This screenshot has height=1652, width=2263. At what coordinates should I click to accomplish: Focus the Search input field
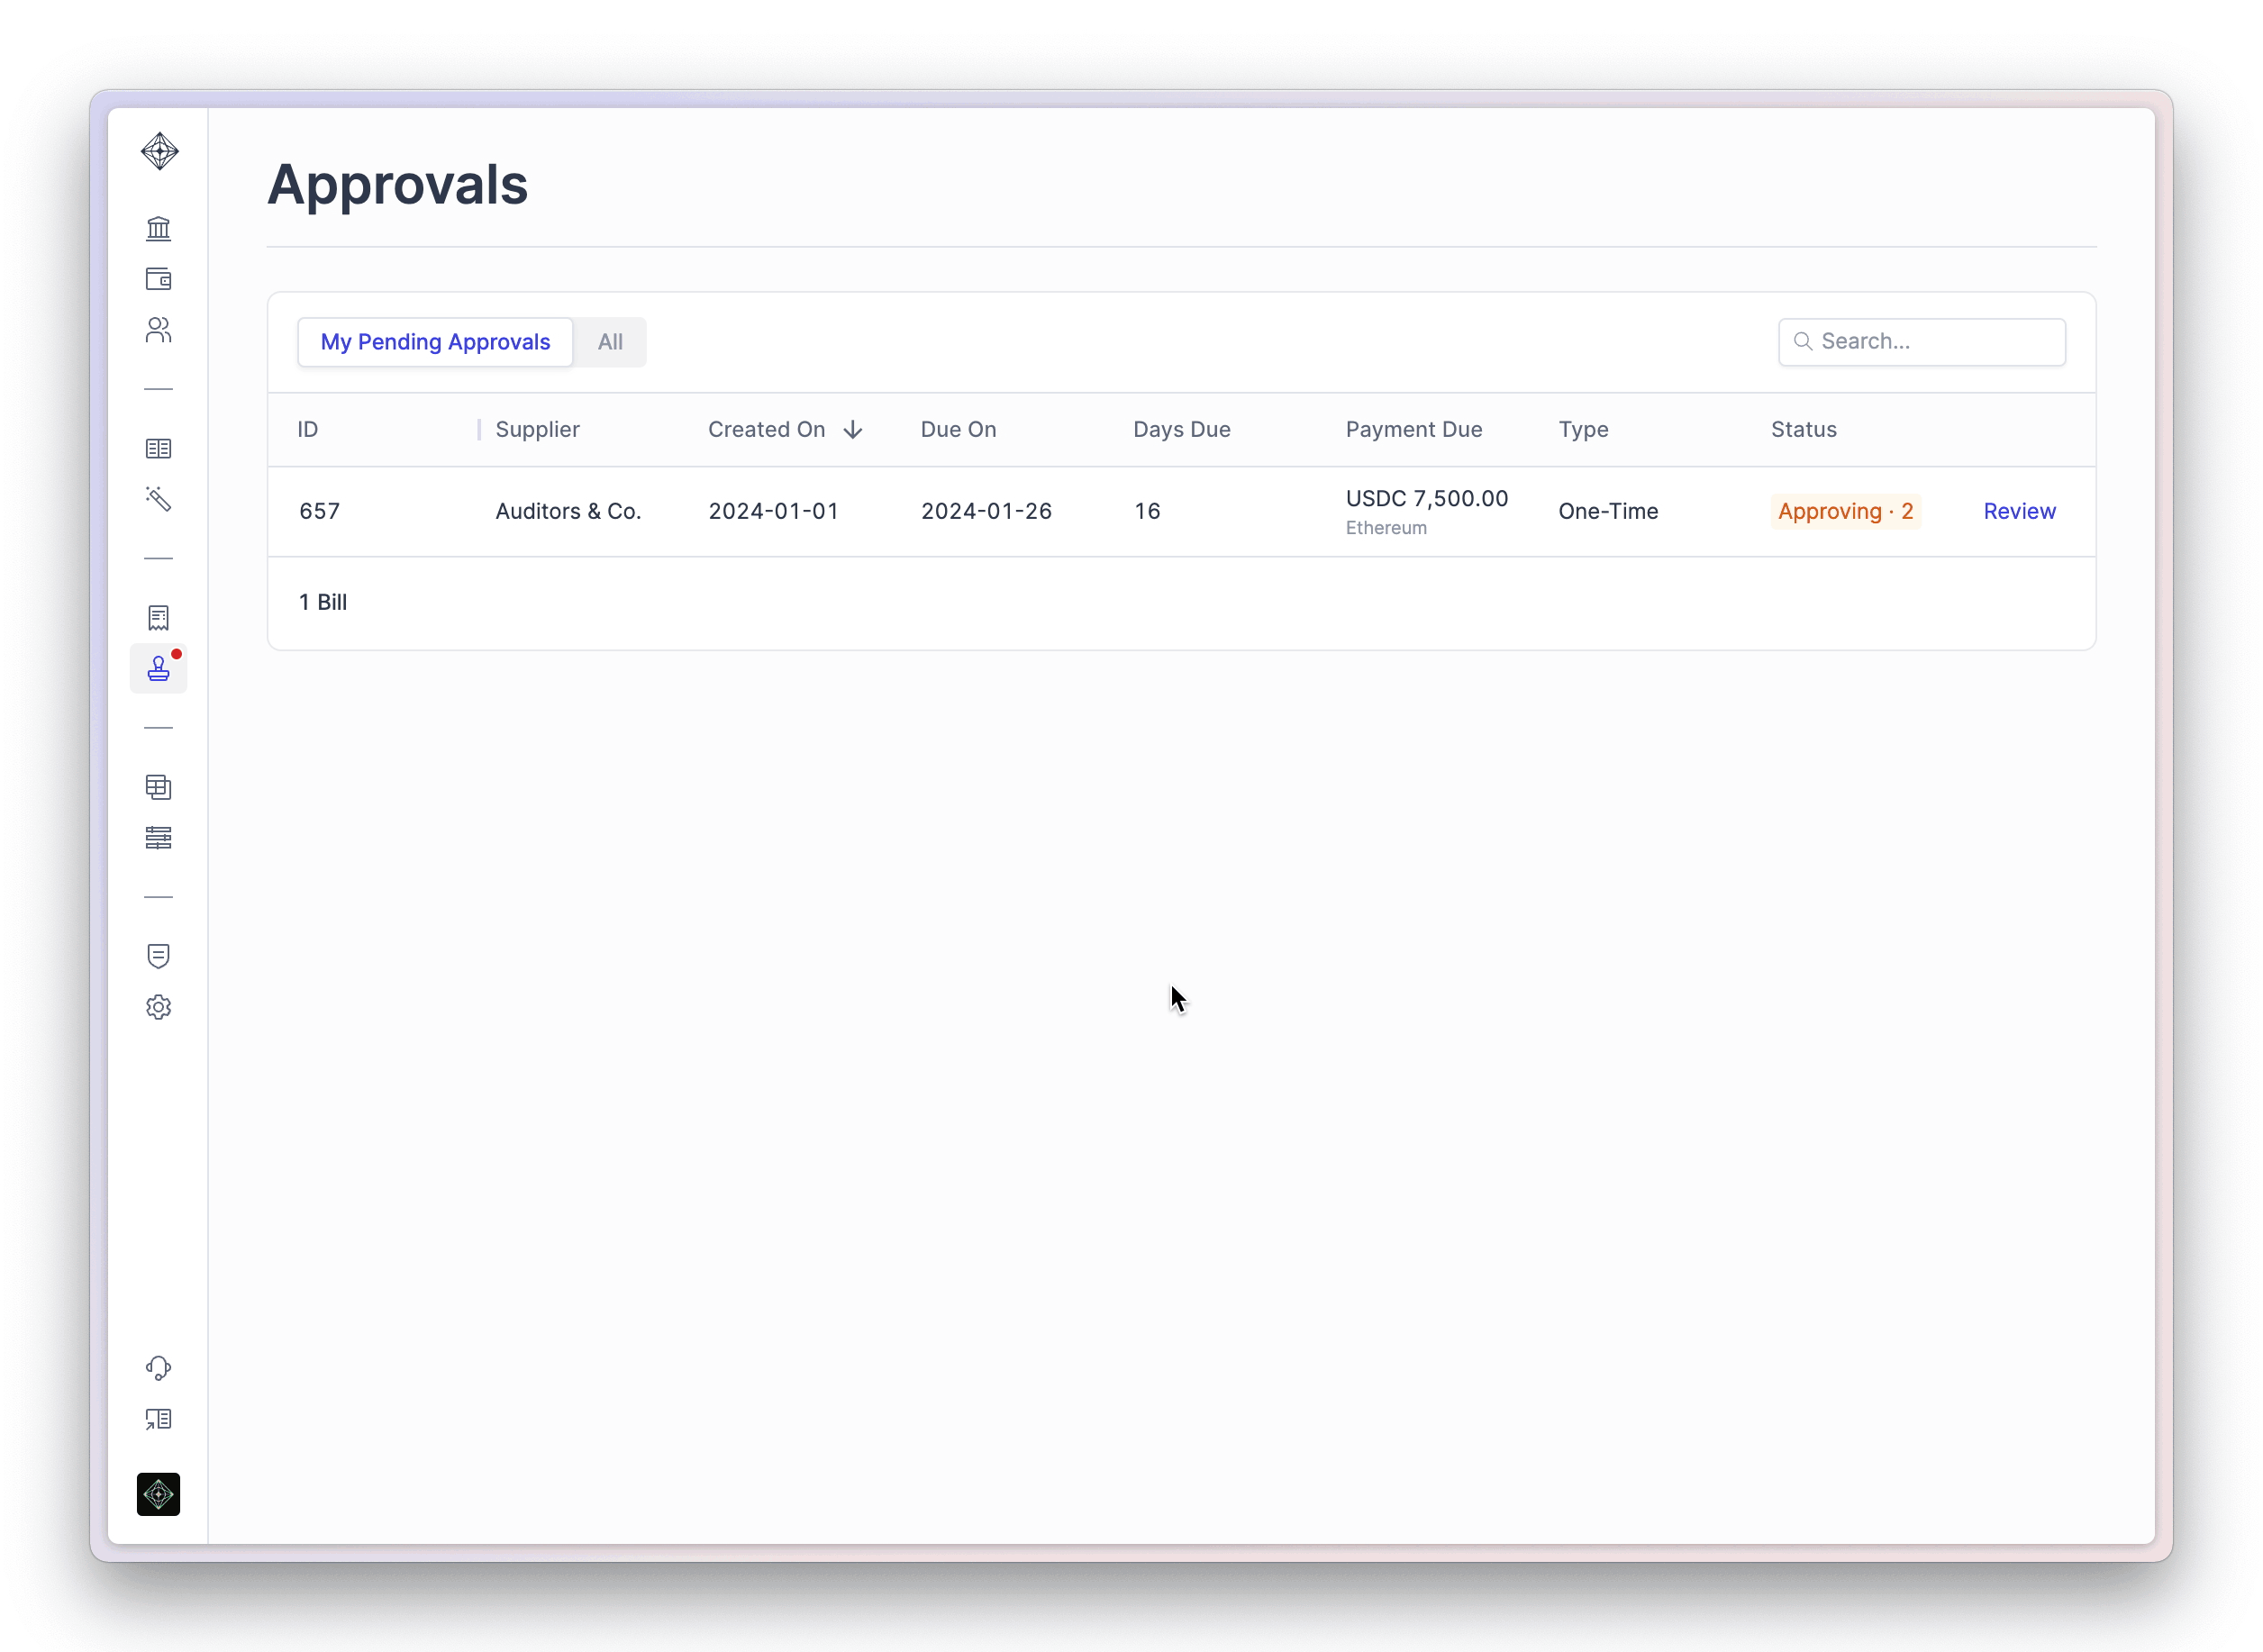(x=1935, y=342)
